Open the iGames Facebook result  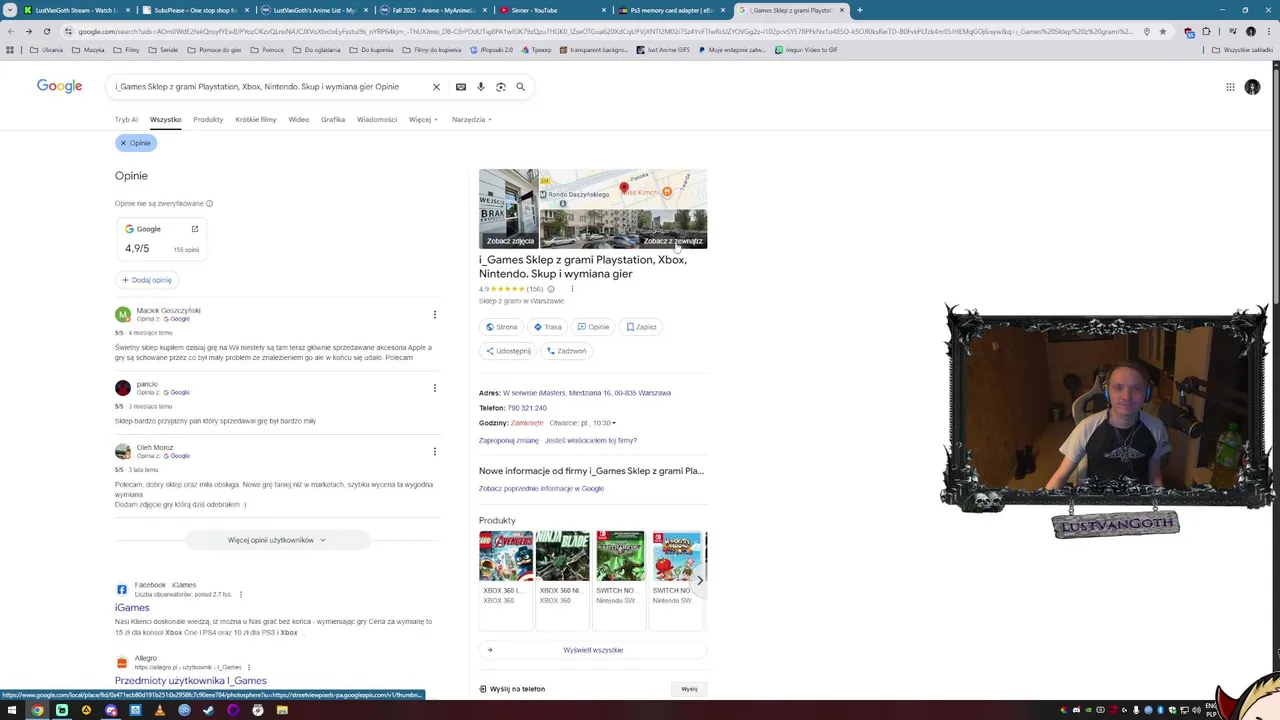click(132, 608)
